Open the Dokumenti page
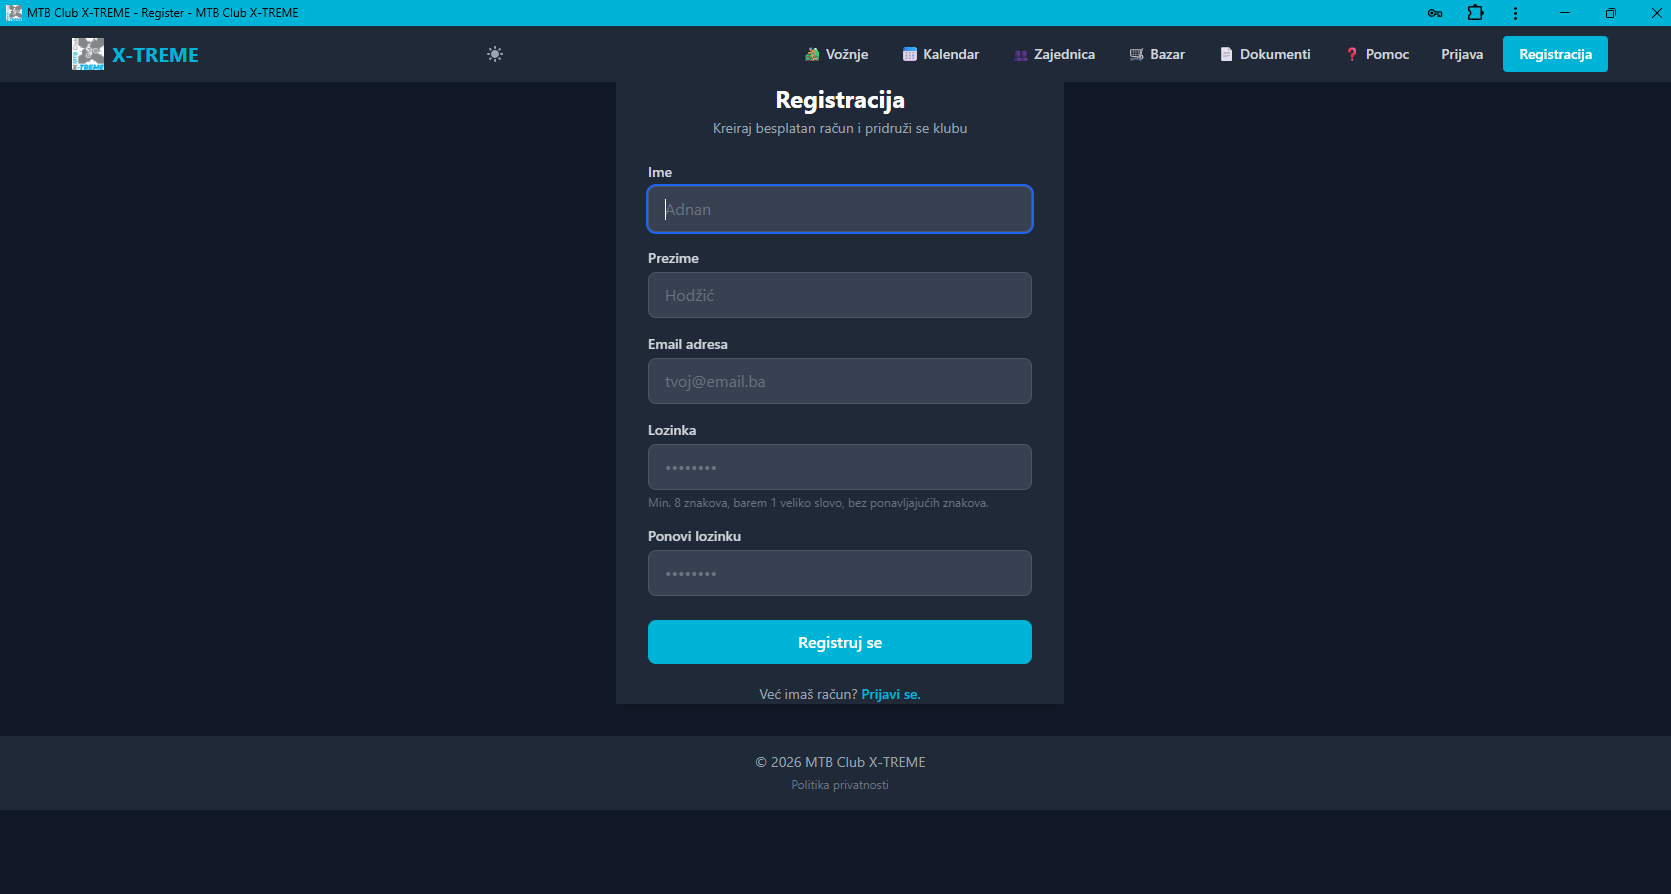The height and width of the screenshot is (894, 1671). pos(1265,54)
